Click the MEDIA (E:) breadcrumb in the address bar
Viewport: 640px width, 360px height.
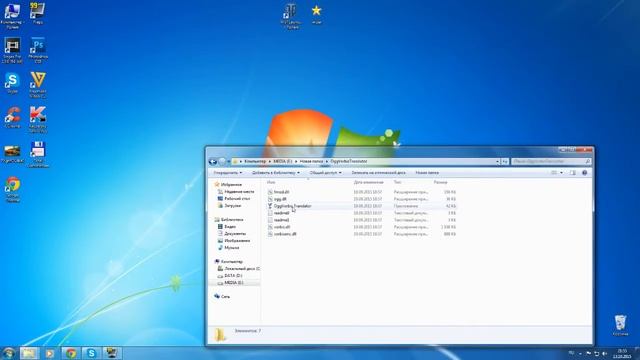pos(282,162)
